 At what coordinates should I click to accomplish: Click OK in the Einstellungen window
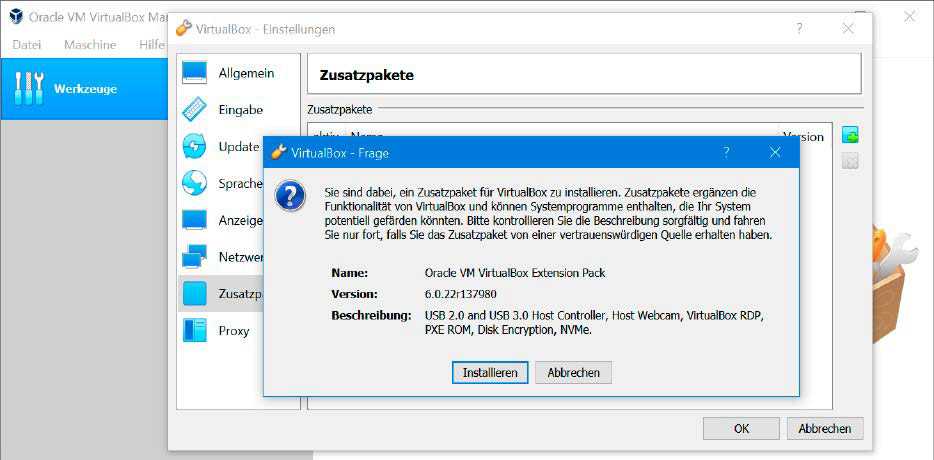(x=741, y=428)
